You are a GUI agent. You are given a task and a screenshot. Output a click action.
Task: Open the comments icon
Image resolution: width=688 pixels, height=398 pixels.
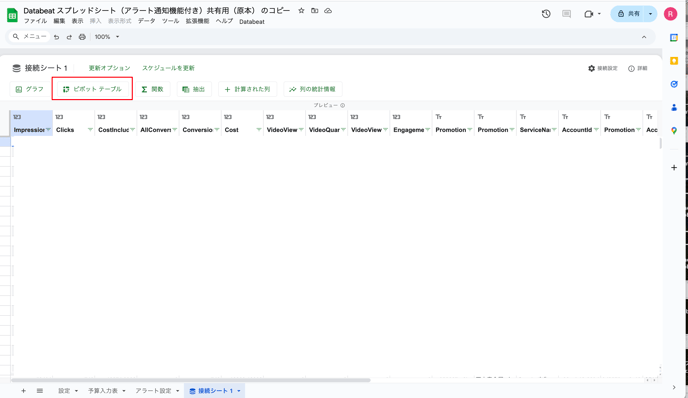click(x=566, y=14)
